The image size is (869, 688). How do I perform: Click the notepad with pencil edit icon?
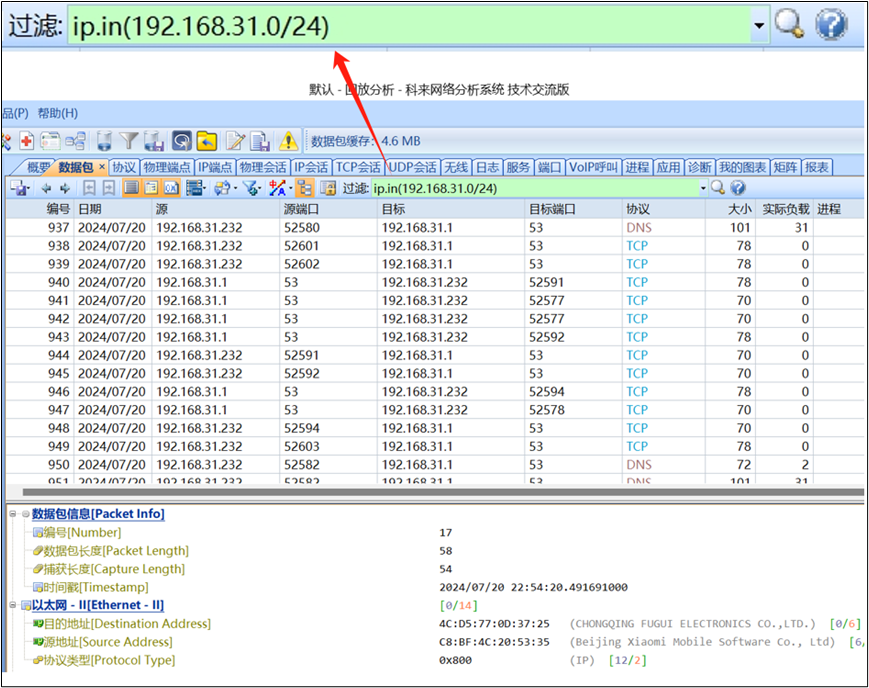(235, 141)
